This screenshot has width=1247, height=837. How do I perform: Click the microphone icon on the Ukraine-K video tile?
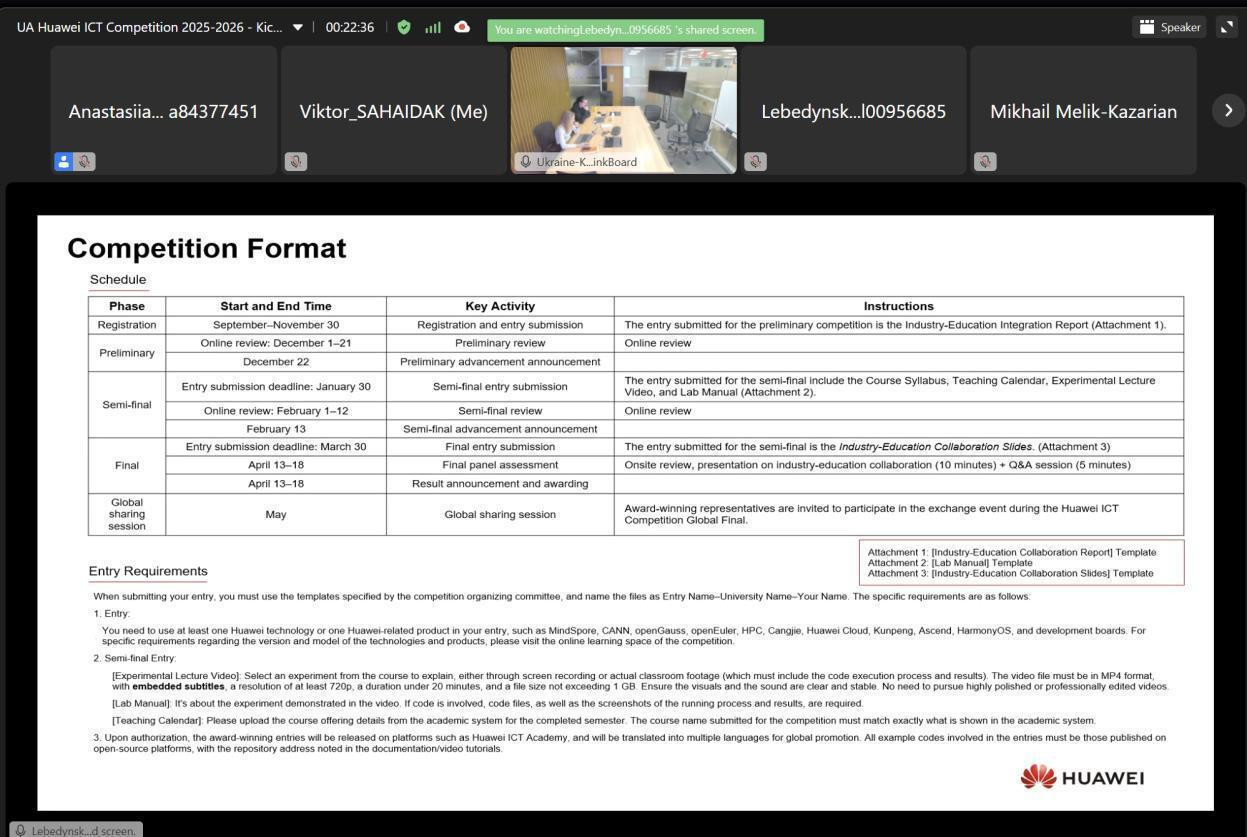tap(525, 162)
